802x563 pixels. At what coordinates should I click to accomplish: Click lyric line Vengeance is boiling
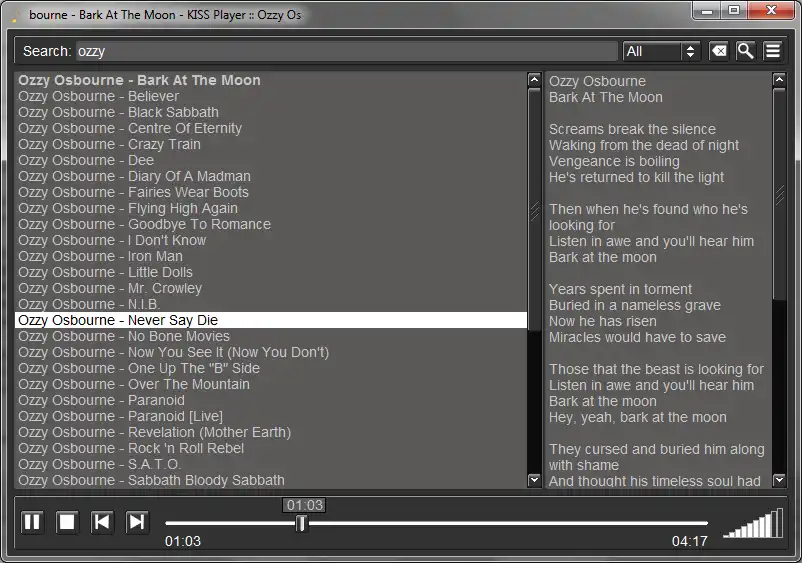click(614, 161)
